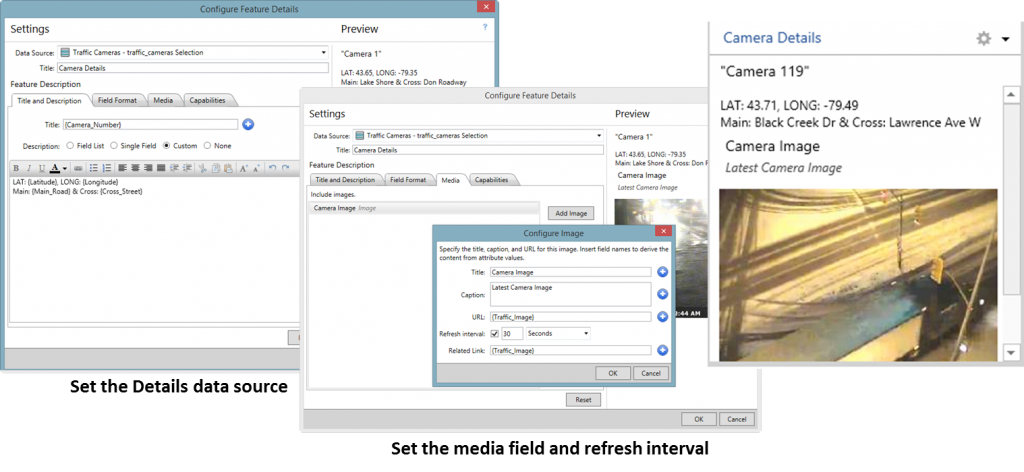Undo the last edit in the editor
This screenshot has height=472, width=1024.
click(x=272, y=168)
